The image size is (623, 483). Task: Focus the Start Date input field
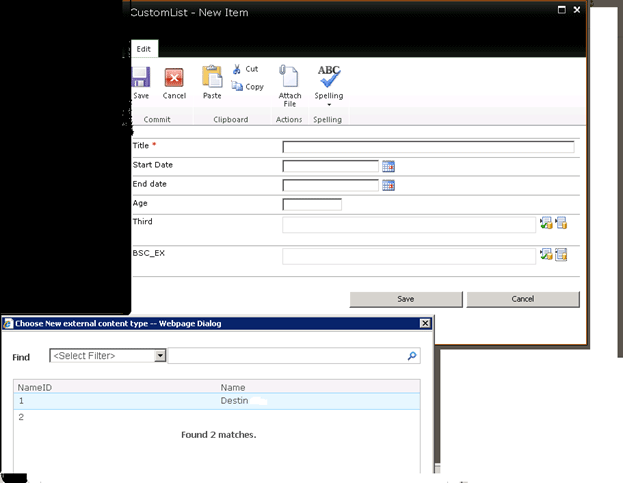tap(331, 166)
